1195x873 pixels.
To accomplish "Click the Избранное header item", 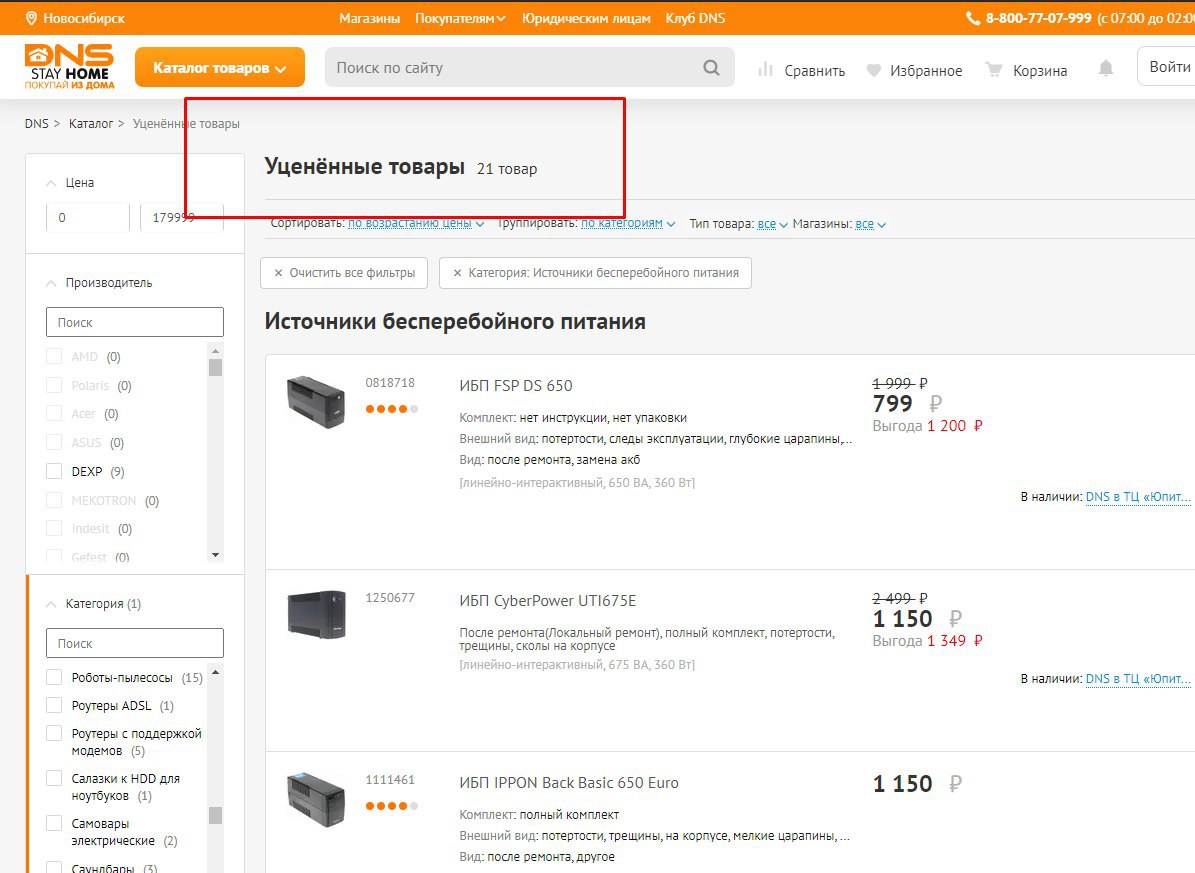I will [x=915, y=70].
